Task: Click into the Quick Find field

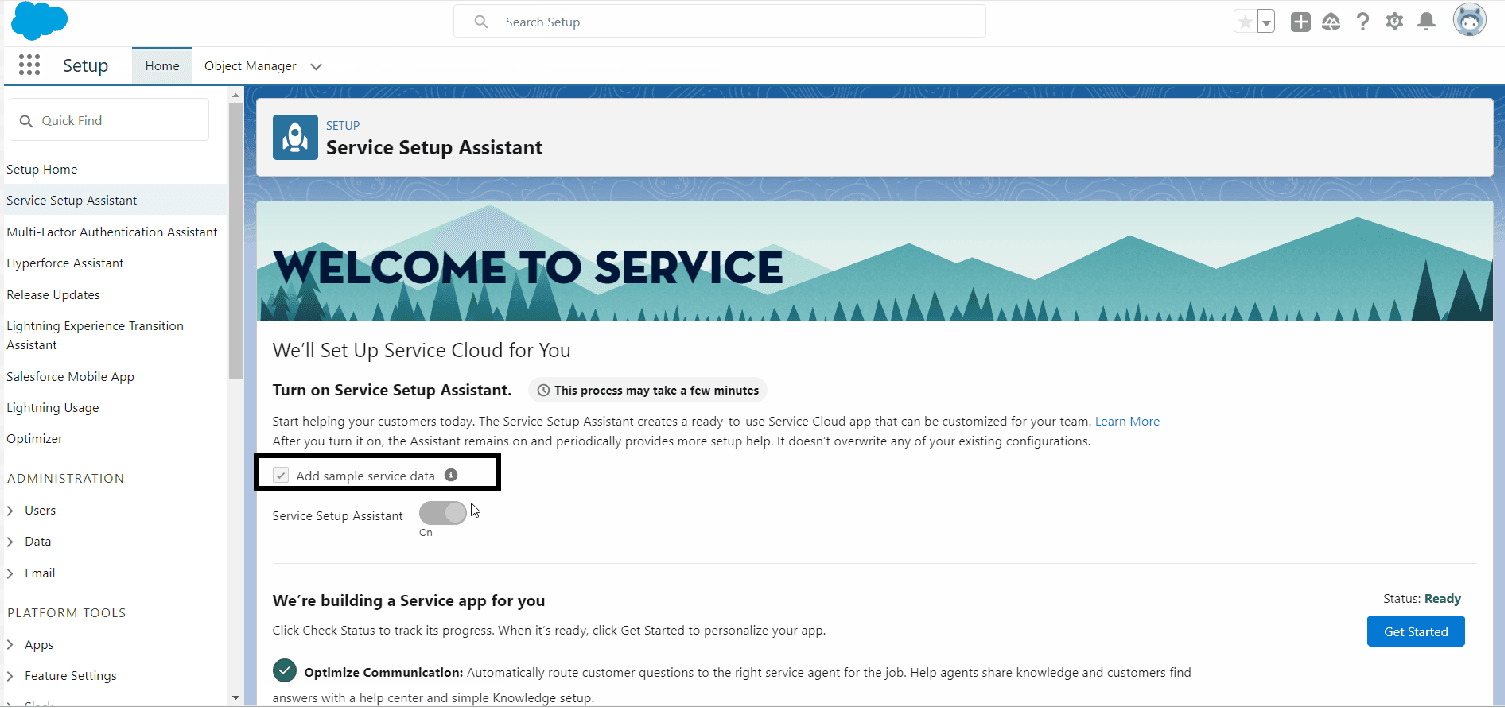Action: pyautogui.click(x=109, y=120)
